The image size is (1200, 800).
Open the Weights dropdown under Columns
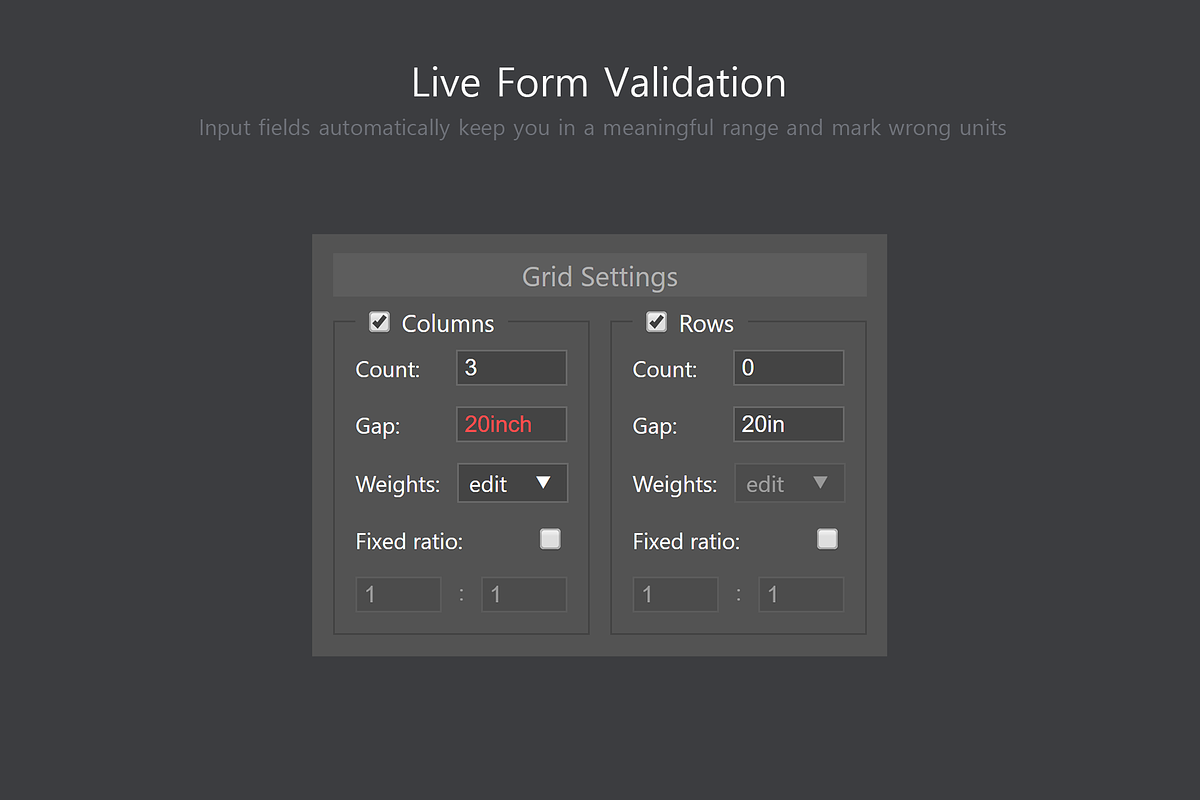tap(512, 482)
